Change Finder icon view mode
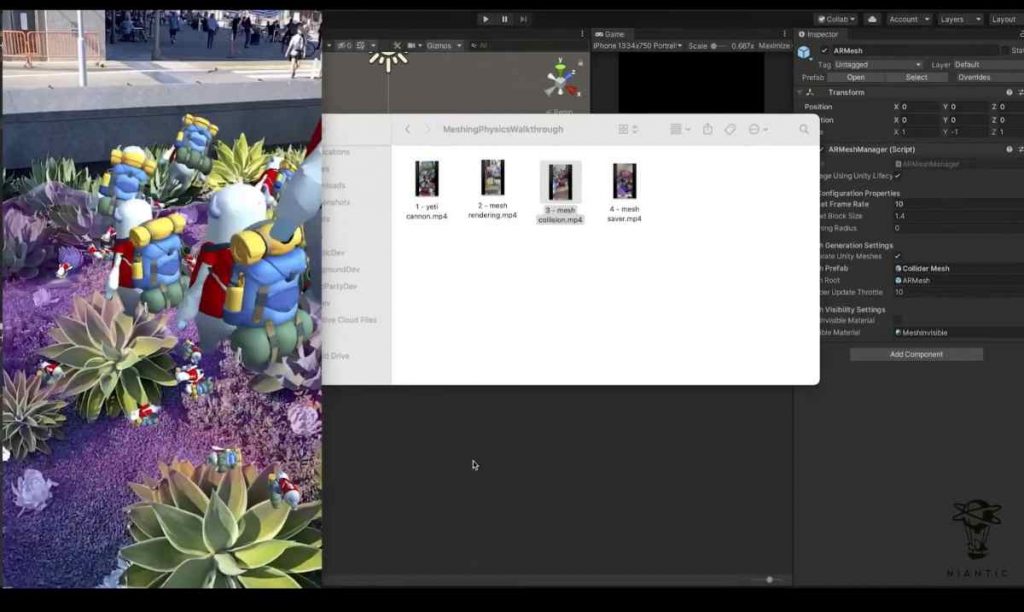This screenshot has width=1024, height=612. click(628, 129)
